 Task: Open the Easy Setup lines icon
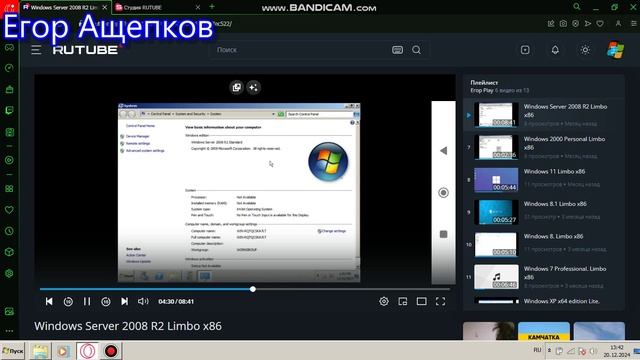point(633,24)
